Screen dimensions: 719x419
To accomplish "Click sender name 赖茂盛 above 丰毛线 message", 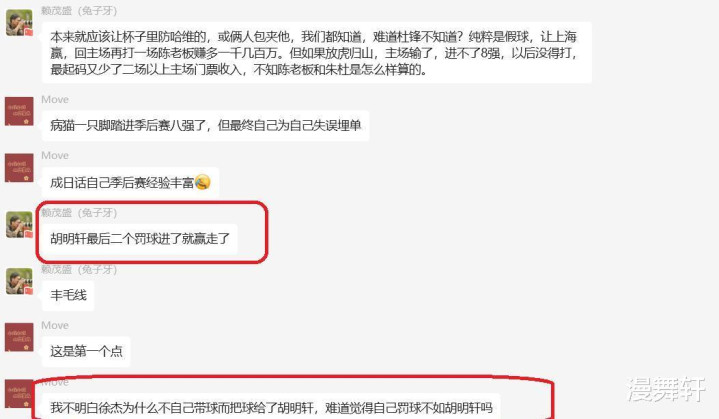I will point(79,269).
